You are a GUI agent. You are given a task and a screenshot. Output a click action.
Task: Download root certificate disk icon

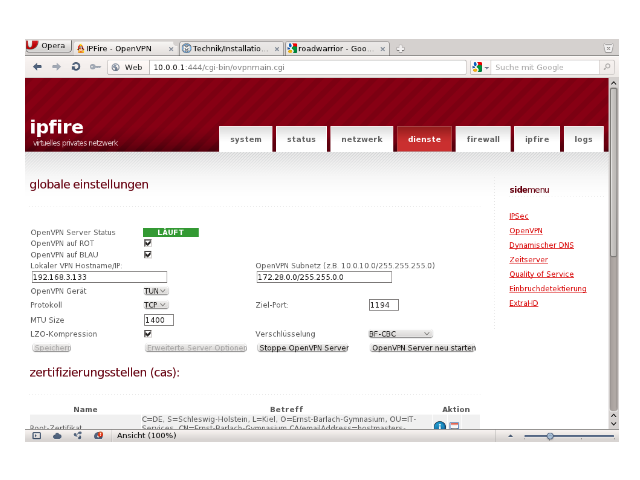454,426
